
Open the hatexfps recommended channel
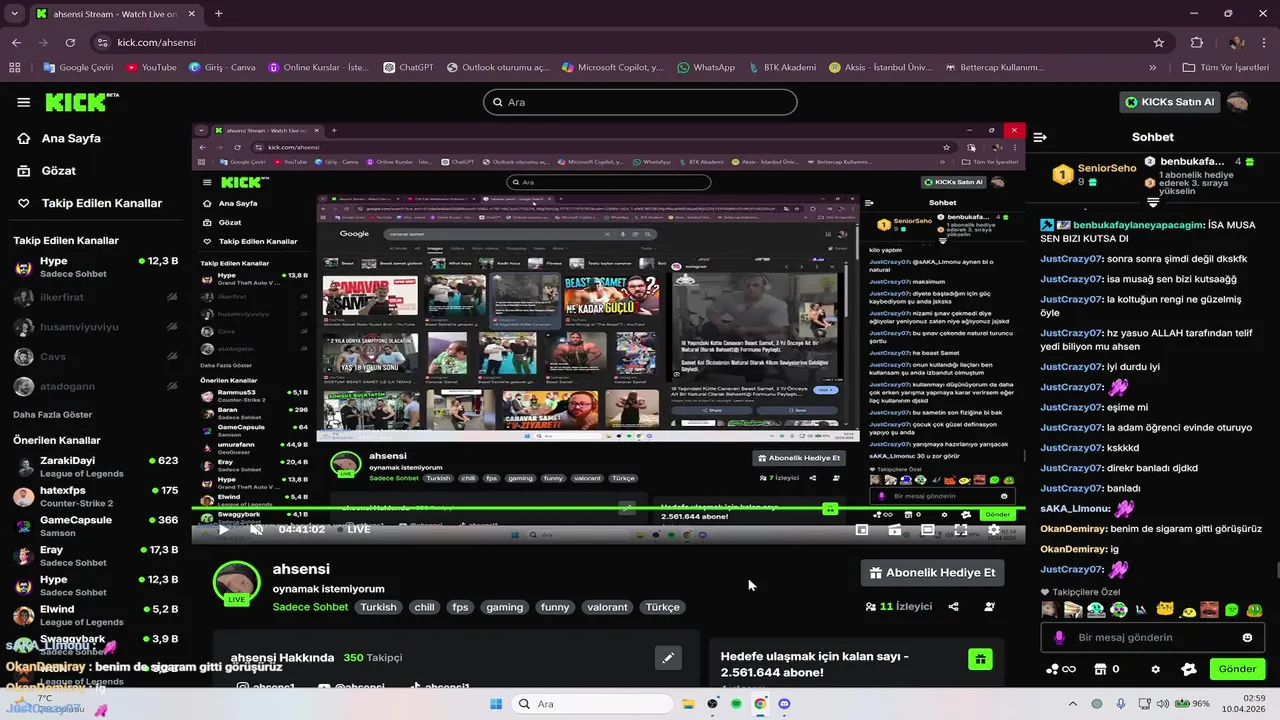pyautogui.click(x=96, y=496)
